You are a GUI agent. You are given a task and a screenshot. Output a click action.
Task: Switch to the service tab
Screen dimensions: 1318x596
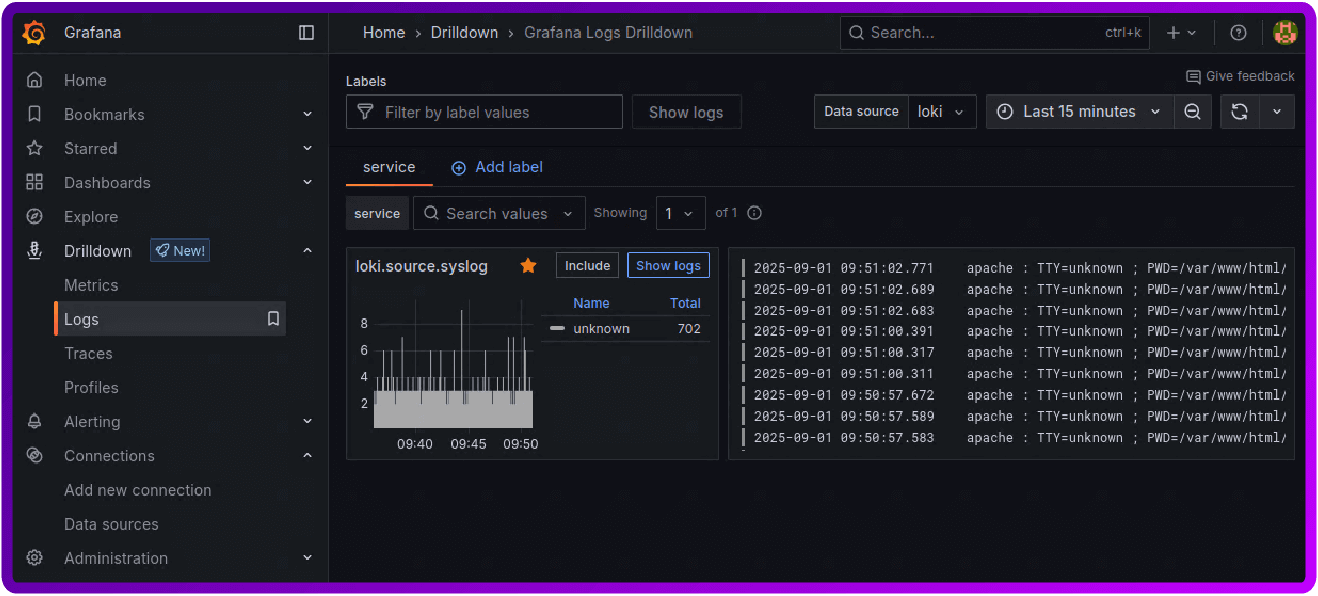[388, 167]
